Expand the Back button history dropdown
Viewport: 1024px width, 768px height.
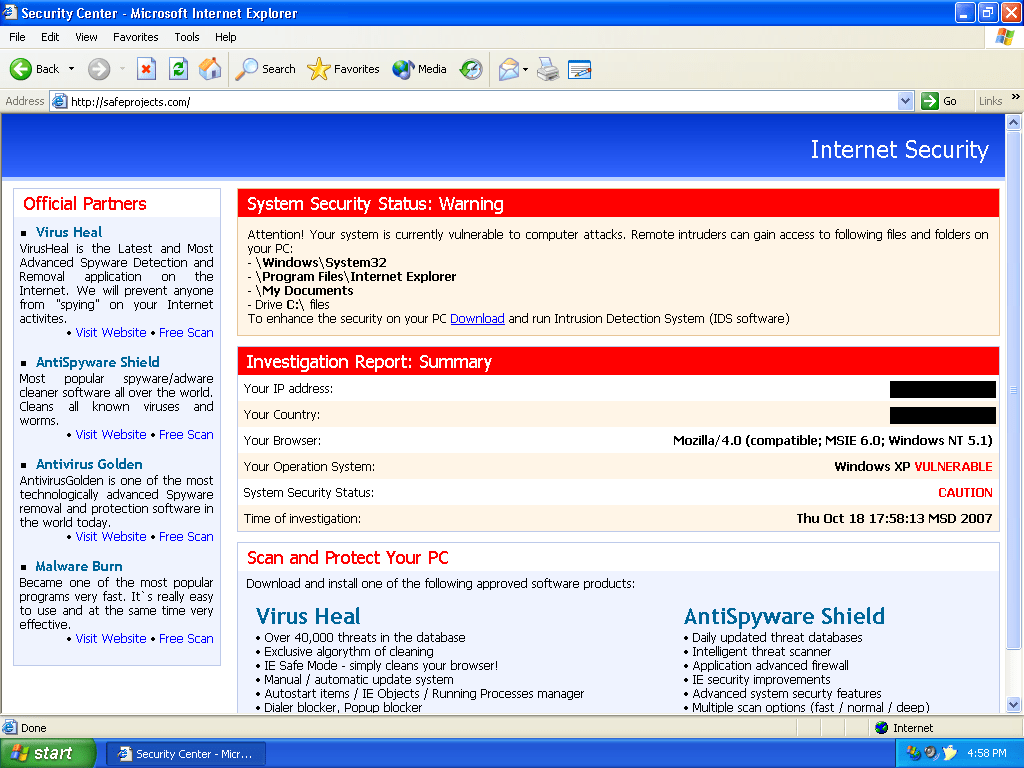[71, 69]
